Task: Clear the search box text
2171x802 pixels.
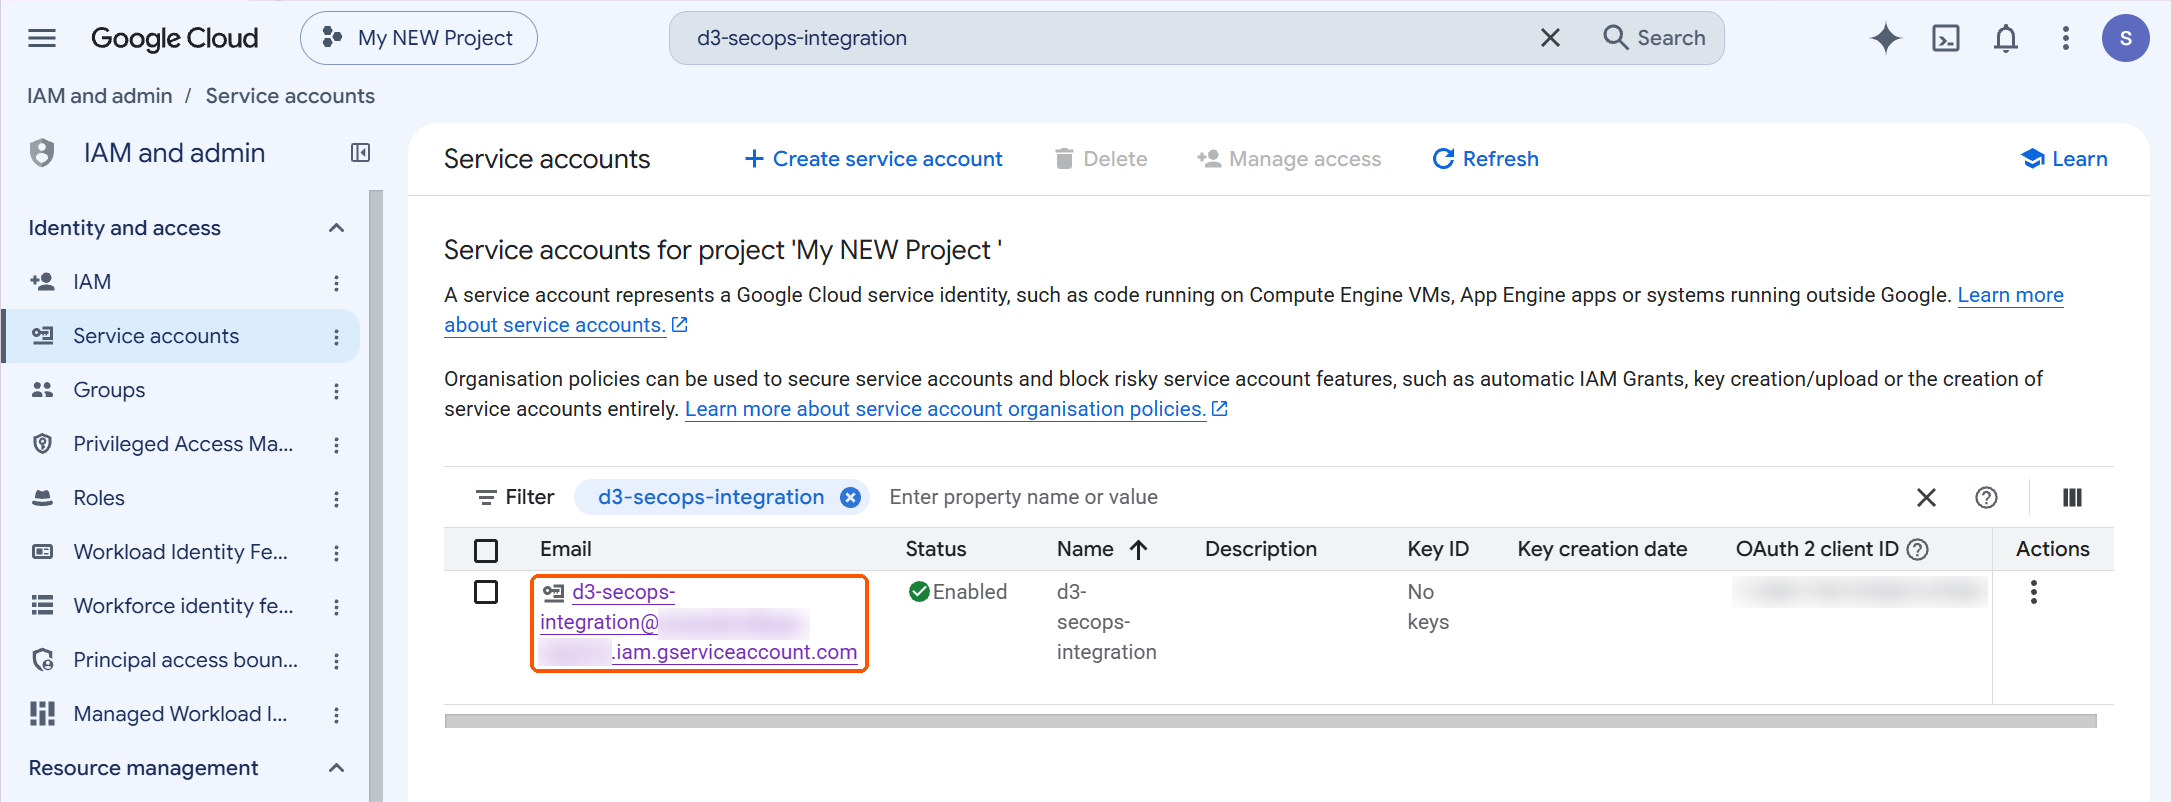Action: (1550, 38)
